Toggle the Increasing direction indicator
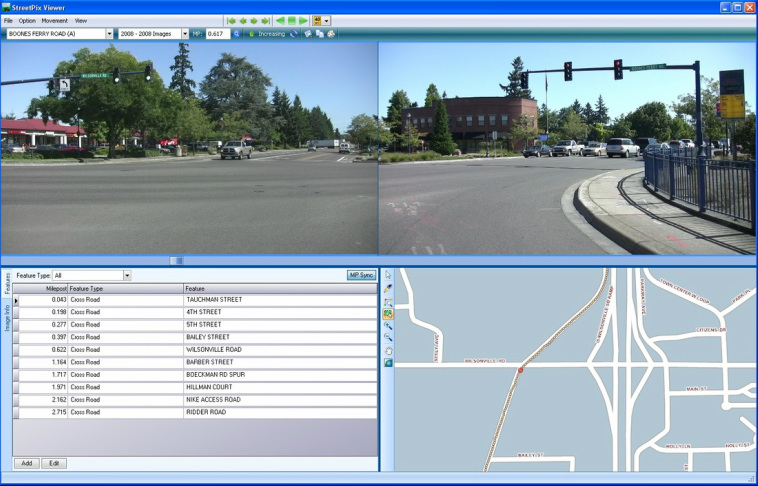The image size is (758, 486). click(267, 34)
